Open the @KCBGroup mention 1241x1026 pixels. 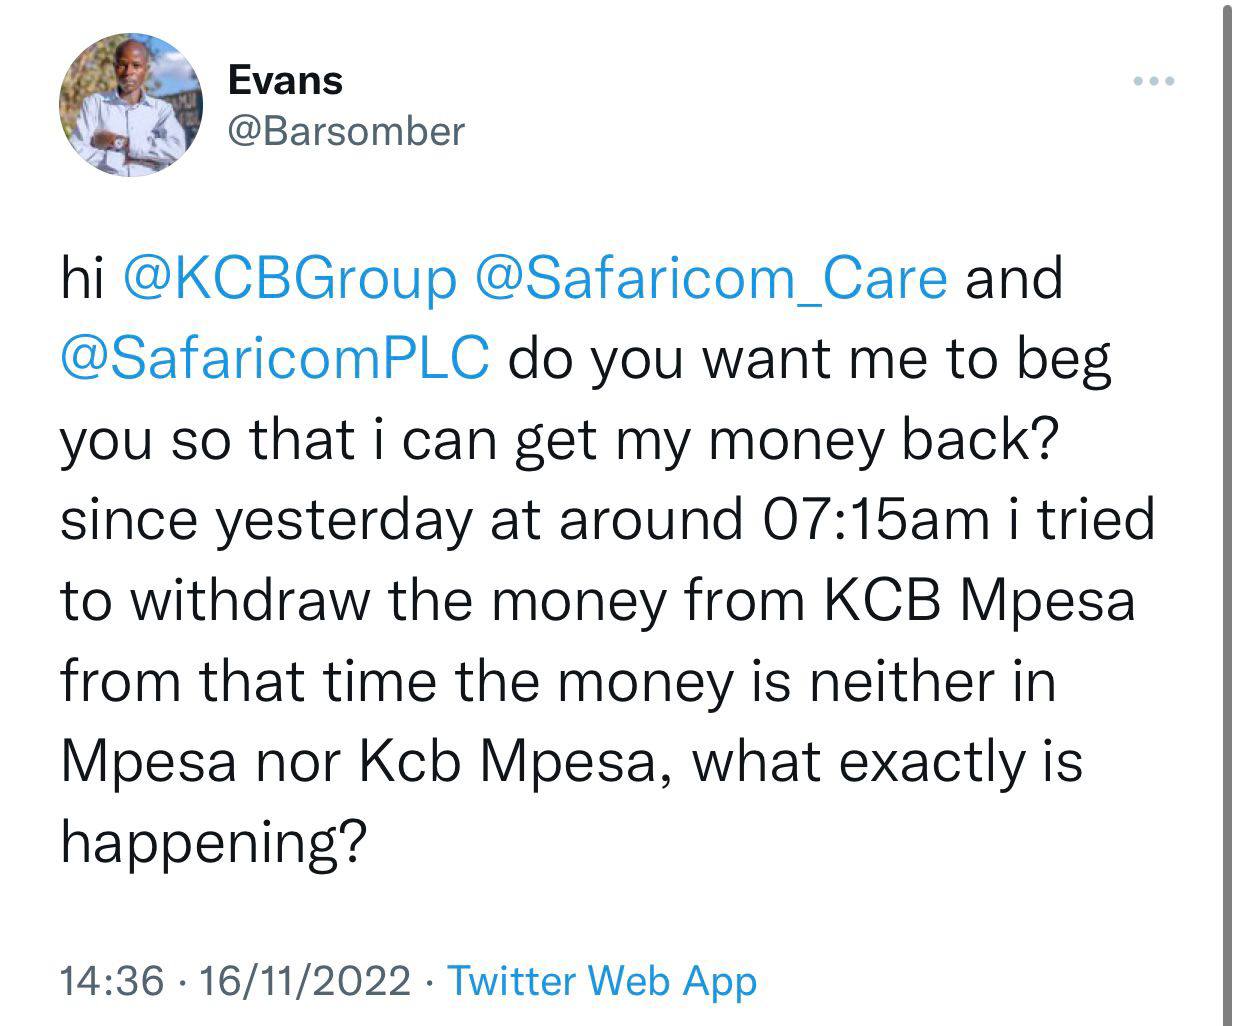pos(288,278)
